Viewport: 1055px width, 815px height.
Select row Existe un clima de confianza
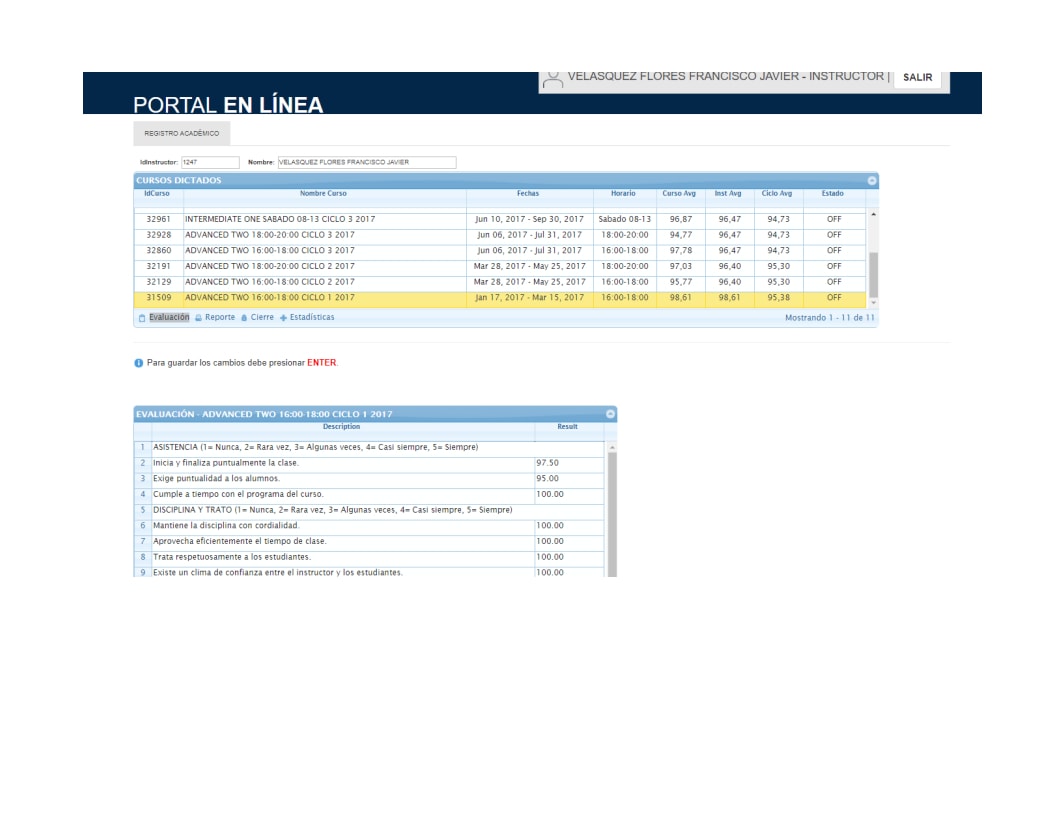pos(369,572)
